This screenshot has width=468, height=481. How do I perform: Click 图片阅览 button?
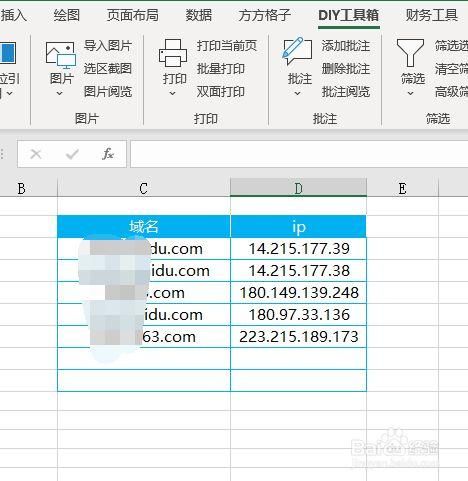pyautogui.click(x=108, y=92)
